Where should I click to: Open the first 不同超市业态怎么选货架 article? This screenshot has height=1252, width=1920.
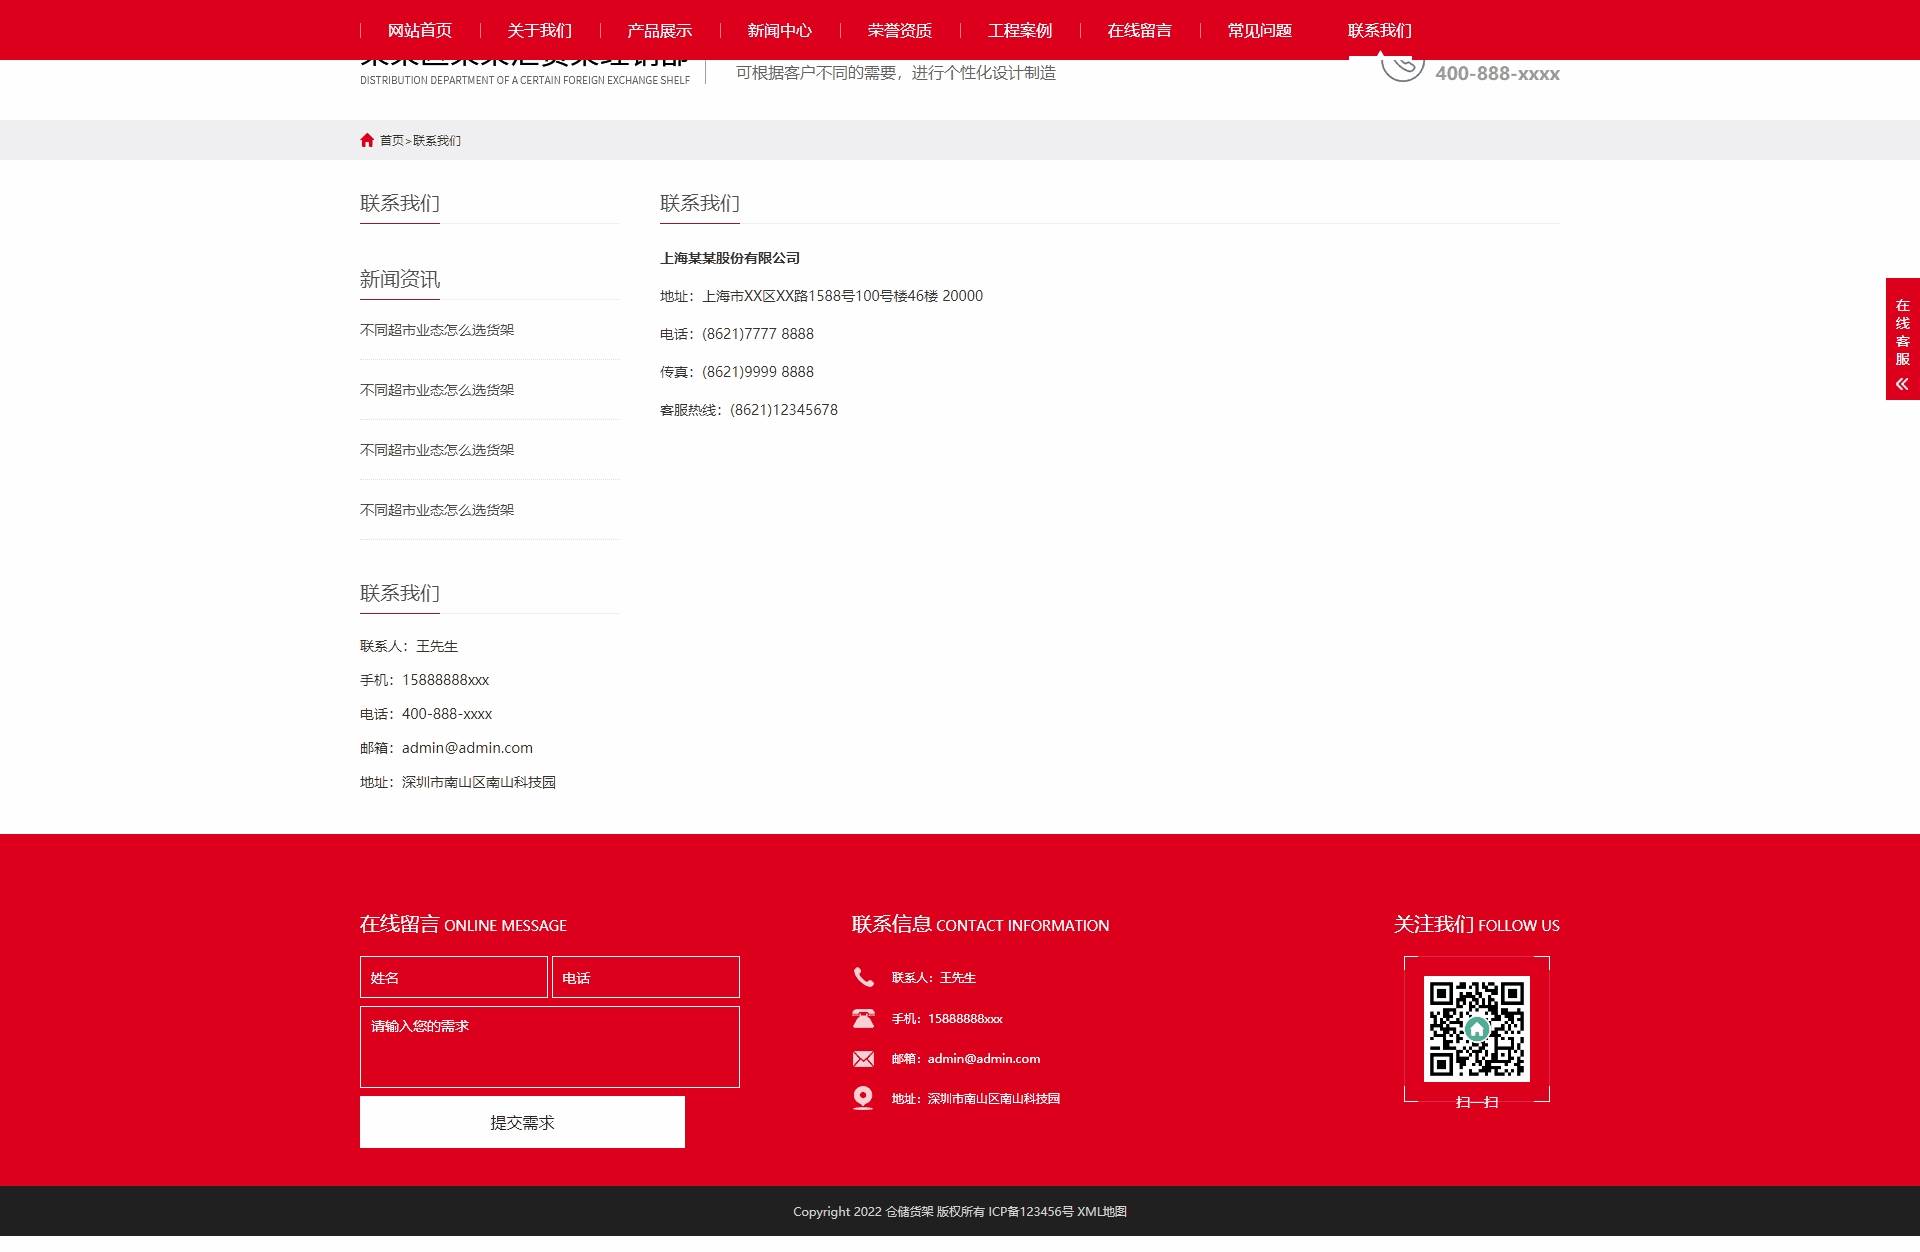[x=436, y=329]
